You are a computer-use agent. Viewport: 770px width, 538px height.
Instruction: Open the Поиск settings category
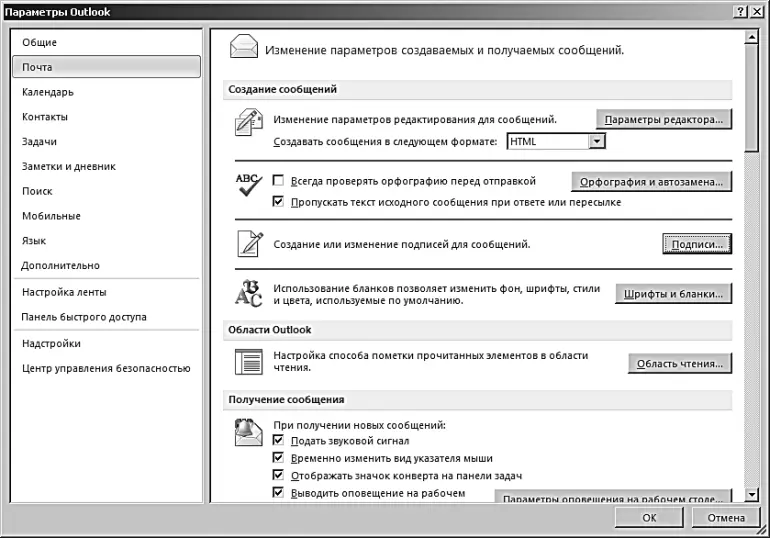[x=106, y=191]
